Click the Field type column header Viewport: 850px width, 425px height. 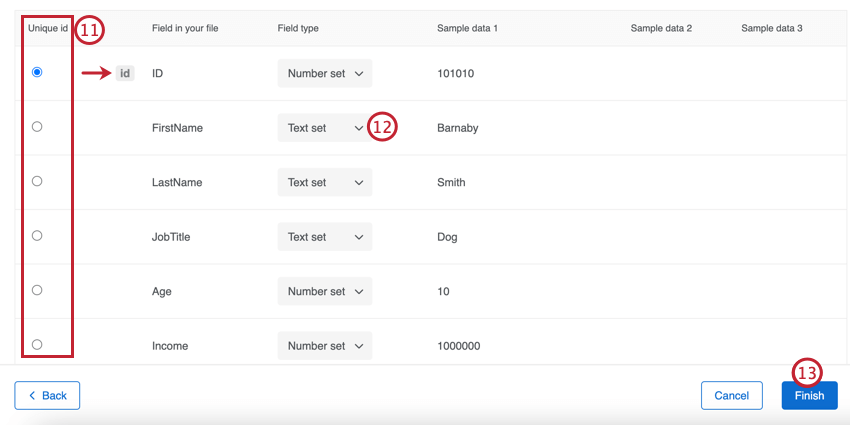click(298, 28)
